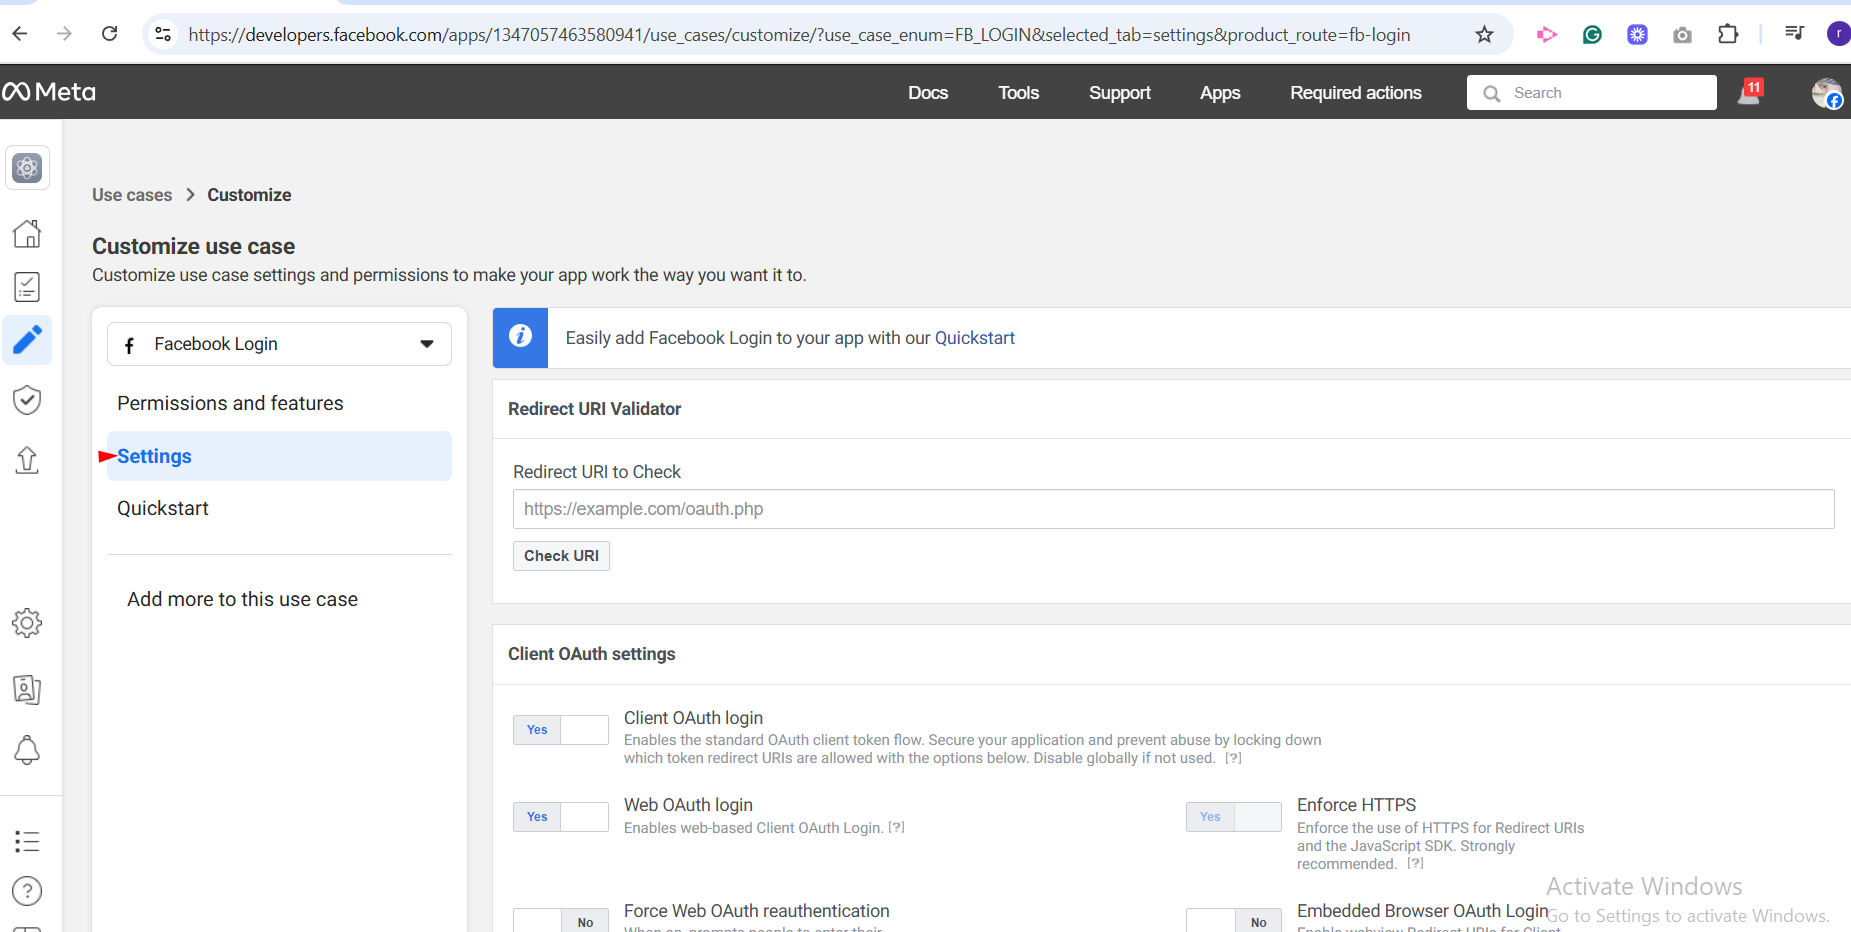Open the shield review icon in sidebar
Screen dimensions: 1851x932
pos(27,400)
